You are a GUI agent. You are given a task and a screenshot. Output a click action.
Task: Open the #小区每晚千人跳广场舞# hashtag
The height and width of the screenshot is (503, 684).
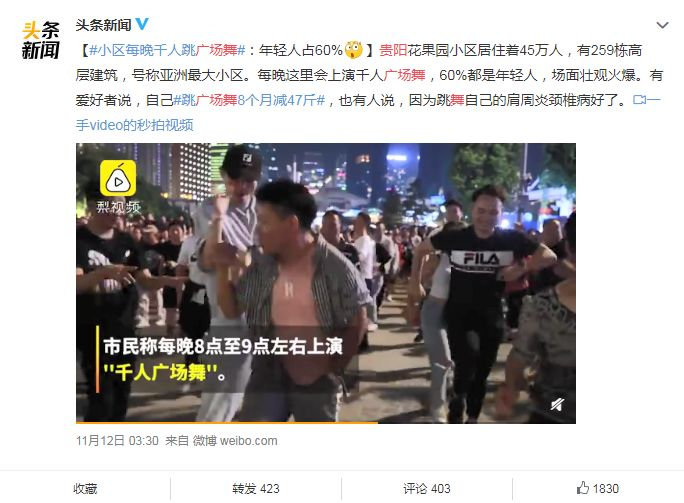pos(167,50)
